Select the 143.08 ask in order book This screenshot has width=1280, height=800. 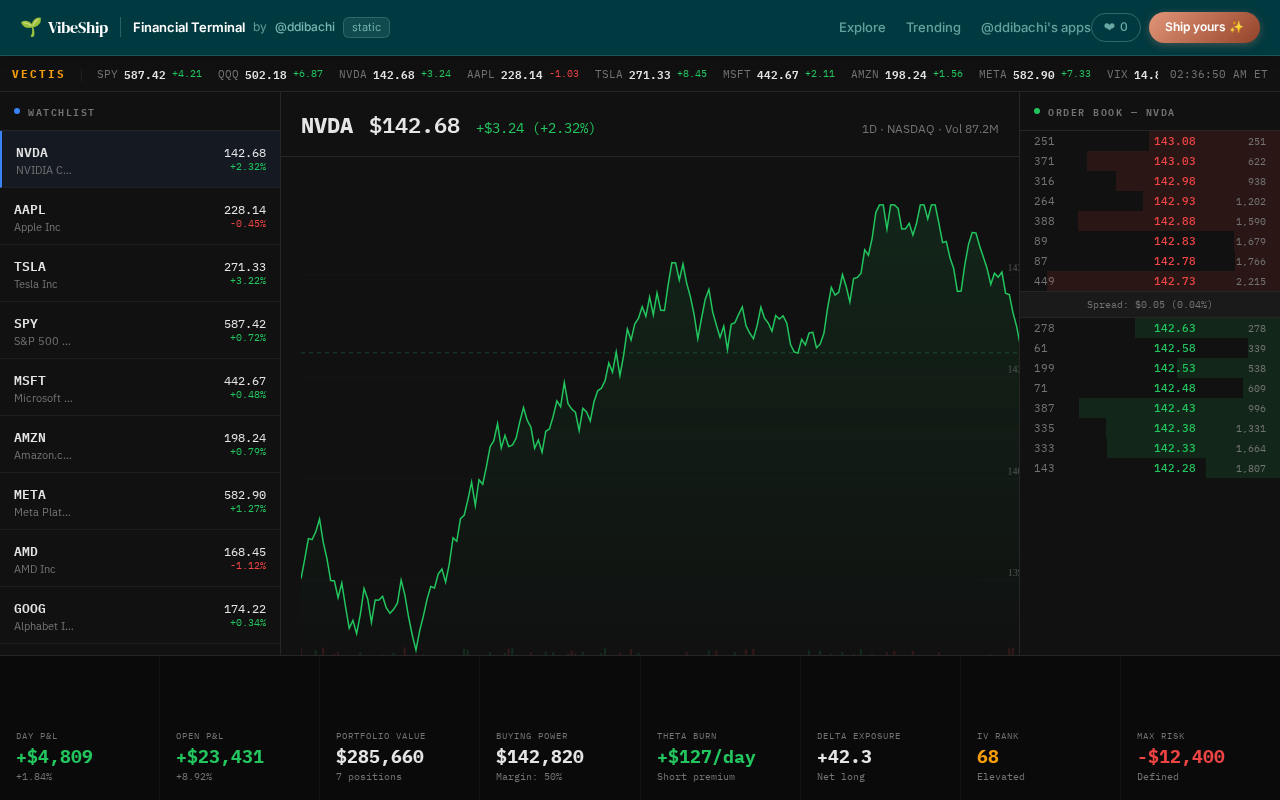tap(1150, 141)
